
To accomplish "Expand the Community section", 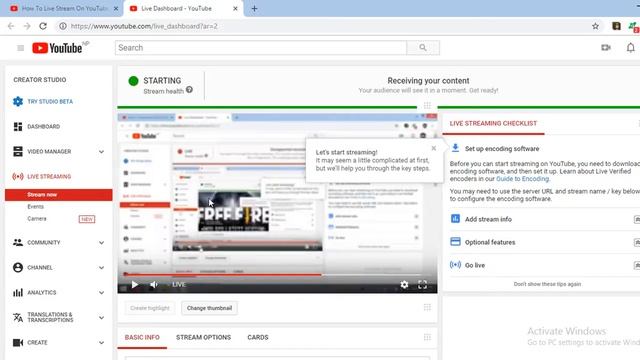I will tap(101, 243).
